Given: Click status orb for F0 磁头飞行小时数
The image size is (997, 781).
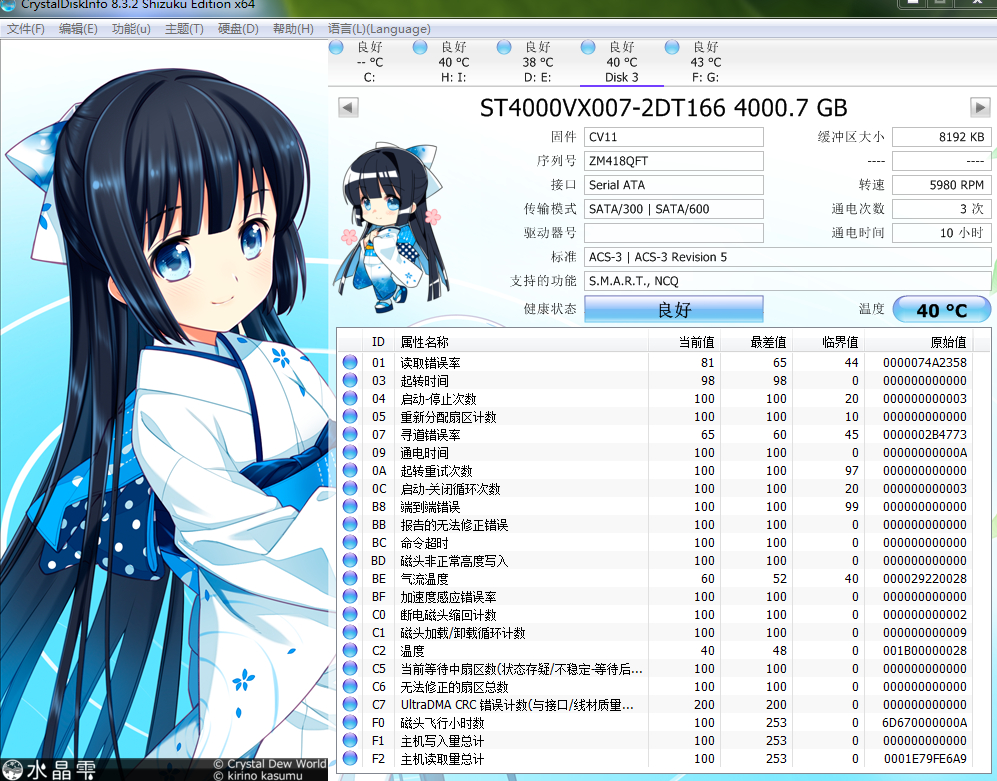Looking at the screenshot, I should coord(350,722).
